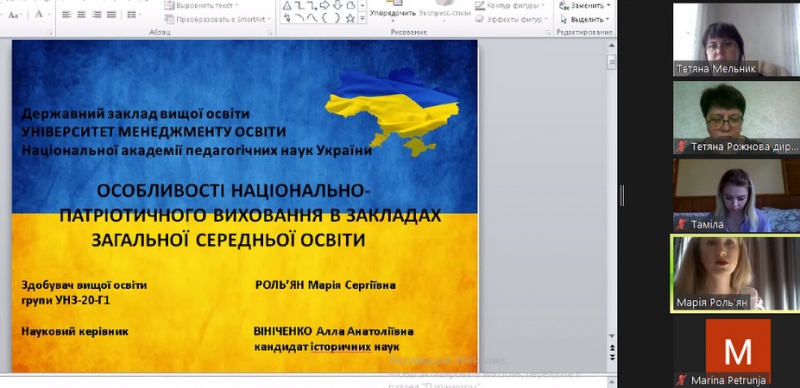This screenshot has height=388, width=800.
Task: Click the name РОЛЬ'ЯН Марія Сергіївна
Action: [326, 285]
